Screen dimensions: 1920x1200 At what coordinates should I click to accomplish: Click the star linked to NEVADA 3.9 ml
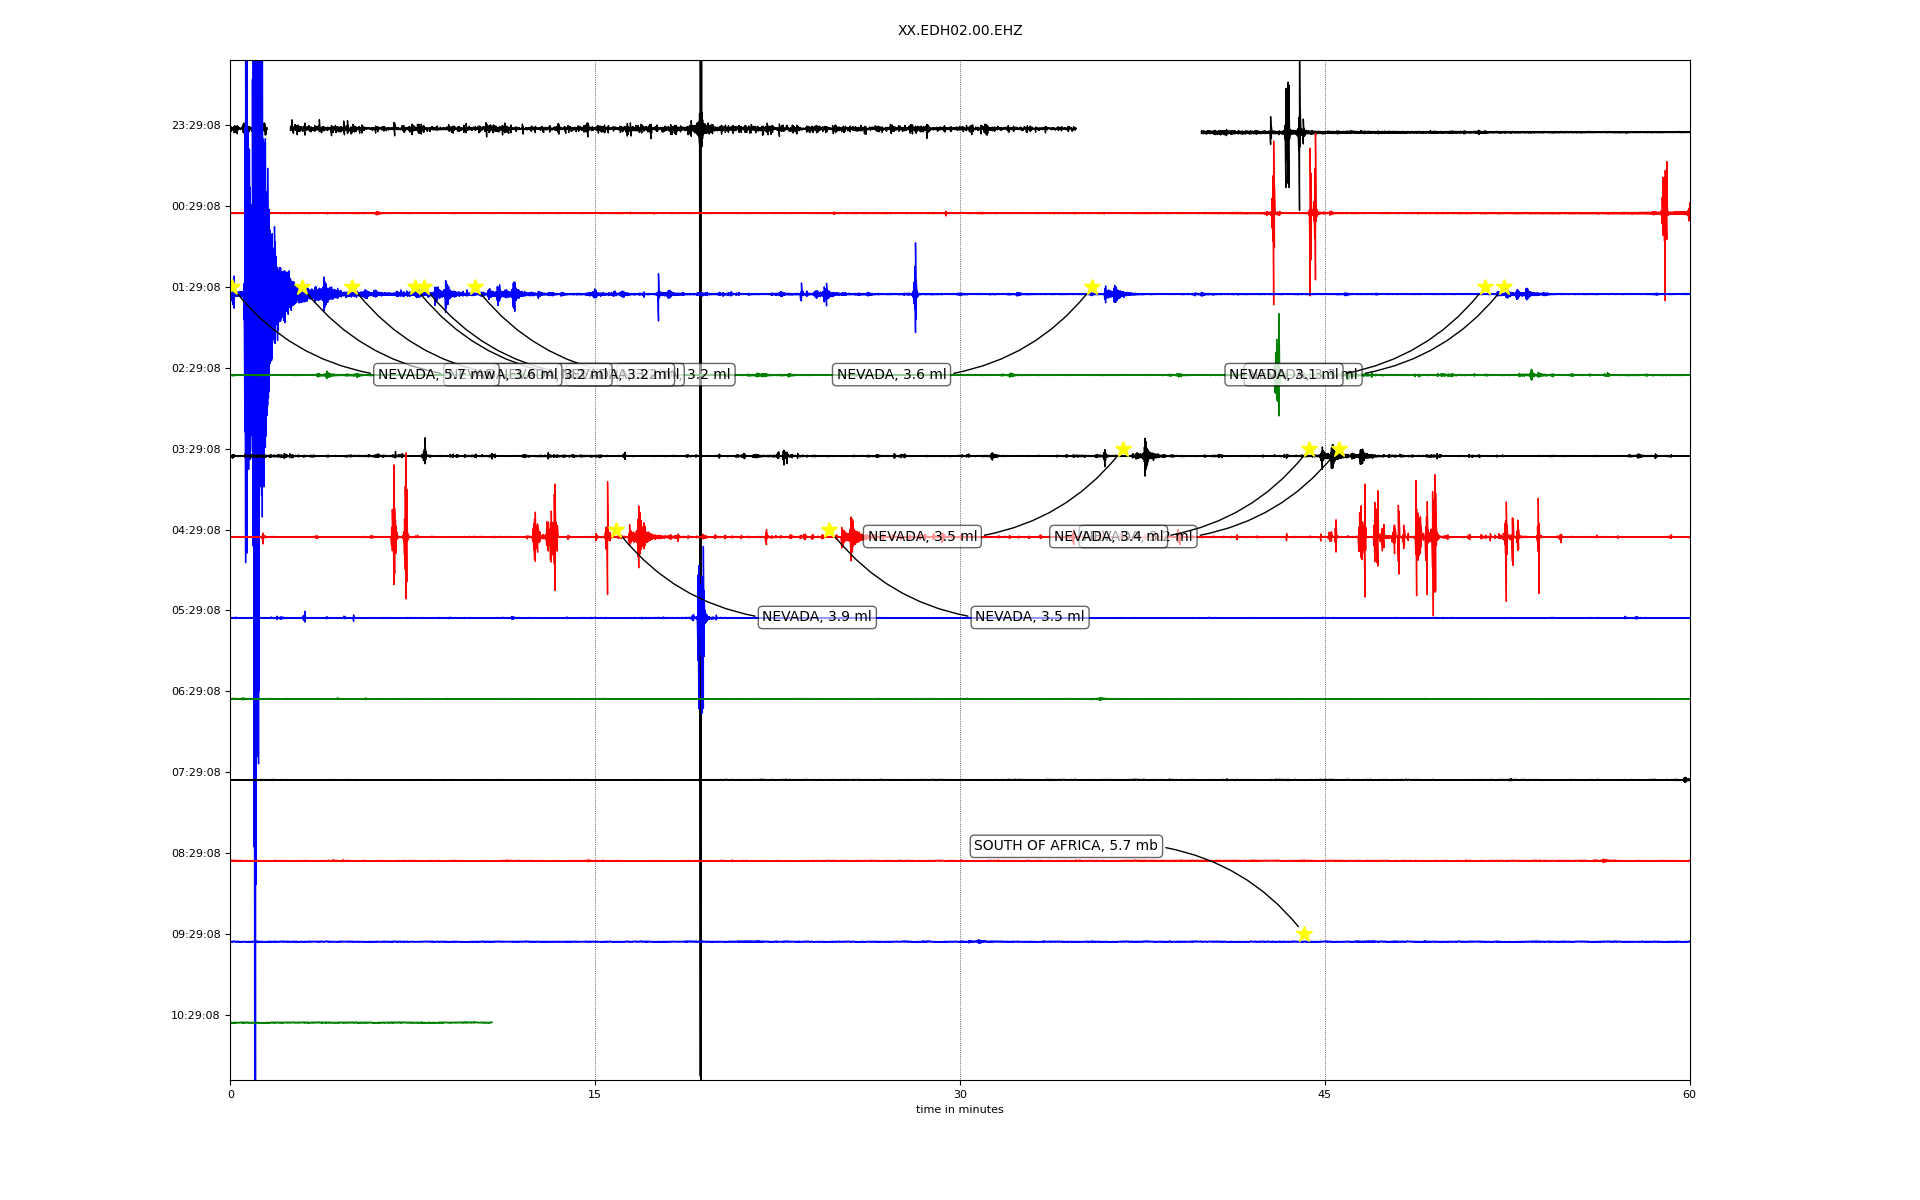(x=616, y=530)
